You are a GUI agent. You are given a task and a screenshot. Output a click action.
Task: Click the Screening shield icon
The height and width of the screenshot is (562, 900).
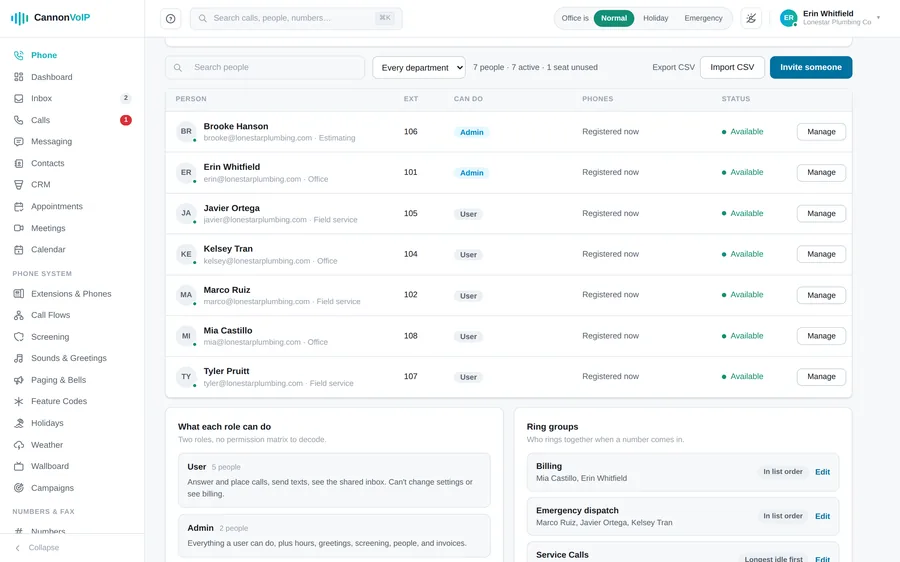pyautogui.click(x=19, y=337)
